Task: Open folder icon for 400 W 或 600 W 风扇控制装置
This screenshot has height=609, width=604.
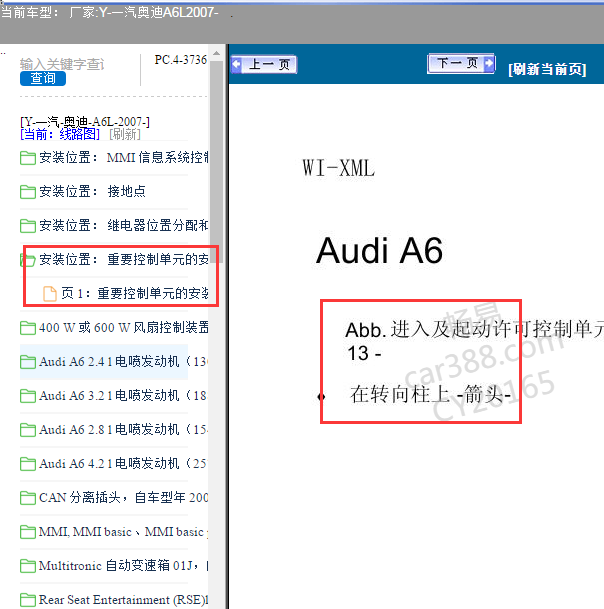Action: point(28,327)
